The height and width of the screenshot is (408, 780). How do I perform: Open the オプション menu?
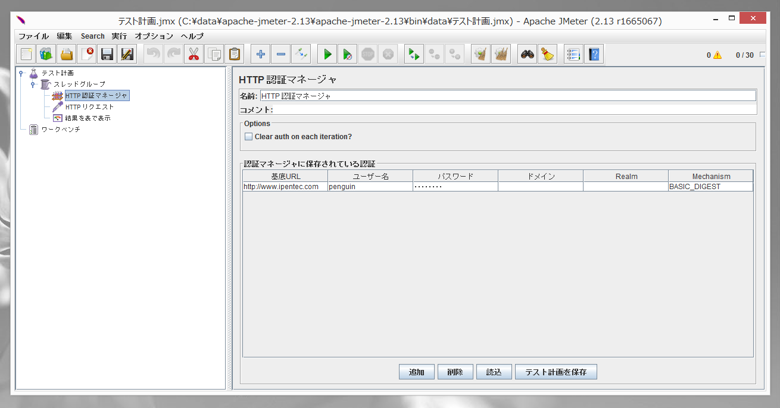click(x=154, y=36)
